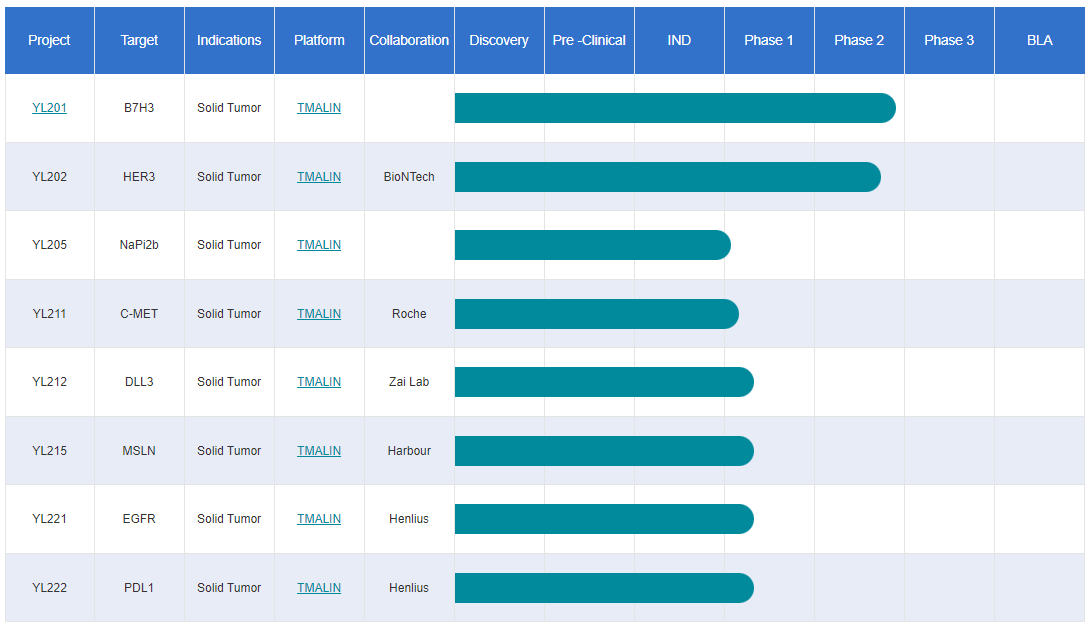Click the YL222 project cell
Screen dimensions: 1091x629
[49, 588]
